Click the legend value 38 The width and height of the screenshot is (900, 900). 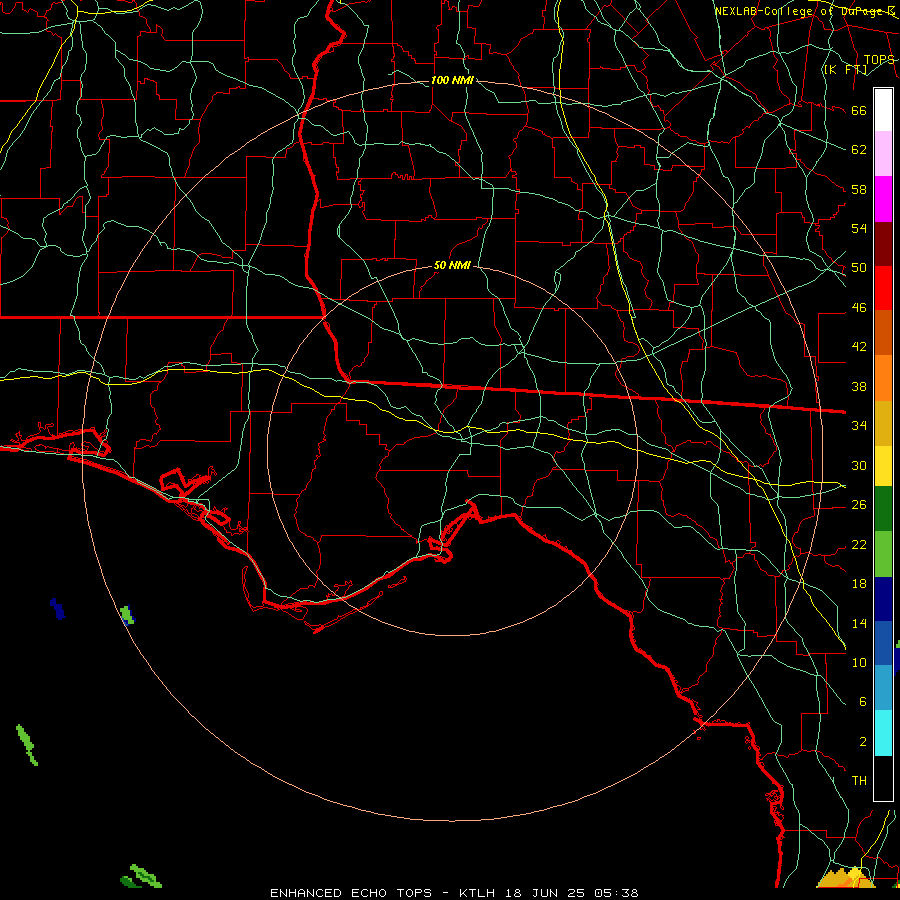point(859,386)
